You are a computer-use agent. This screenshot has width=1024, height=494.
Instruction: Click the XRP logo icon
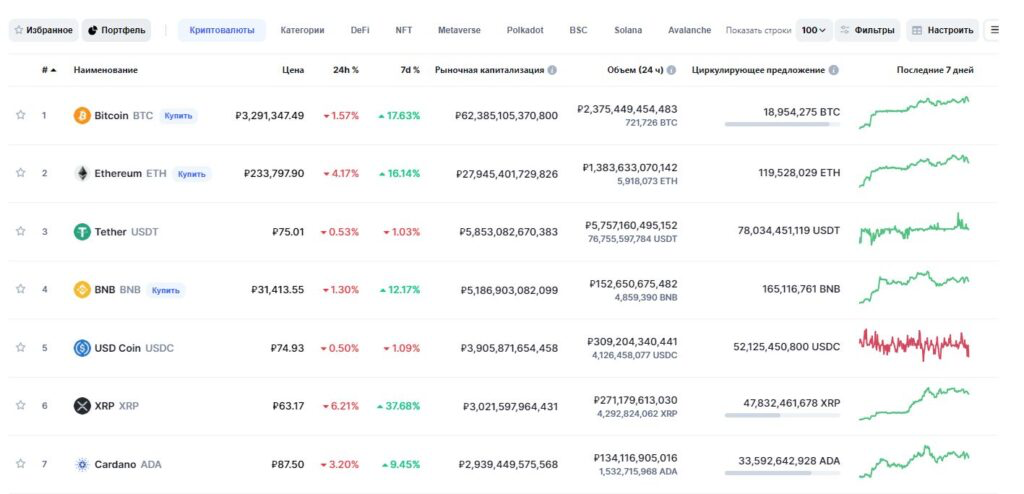pyautogui.click(x=82, y=406)
